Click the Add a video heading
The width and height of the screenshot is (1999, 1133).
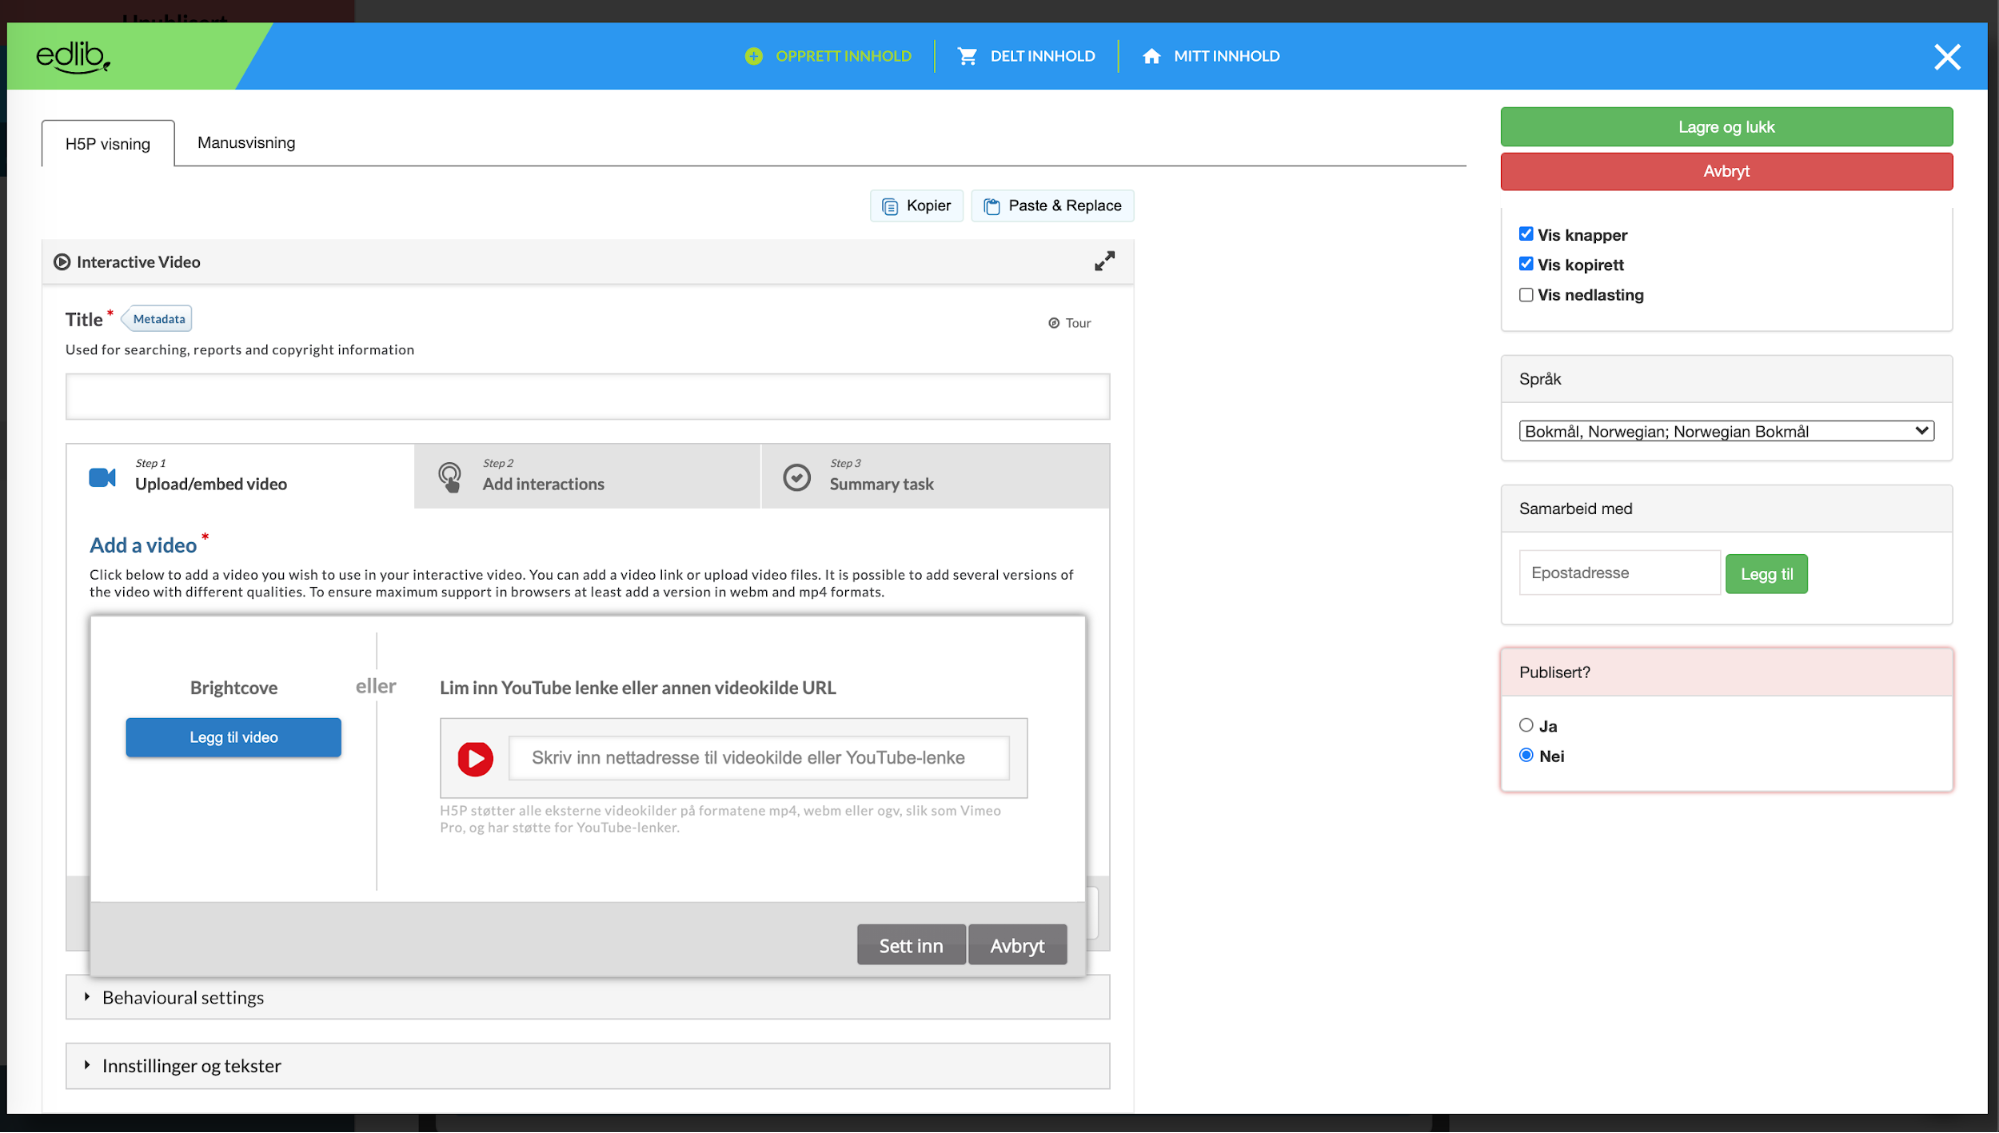point(143,546)
